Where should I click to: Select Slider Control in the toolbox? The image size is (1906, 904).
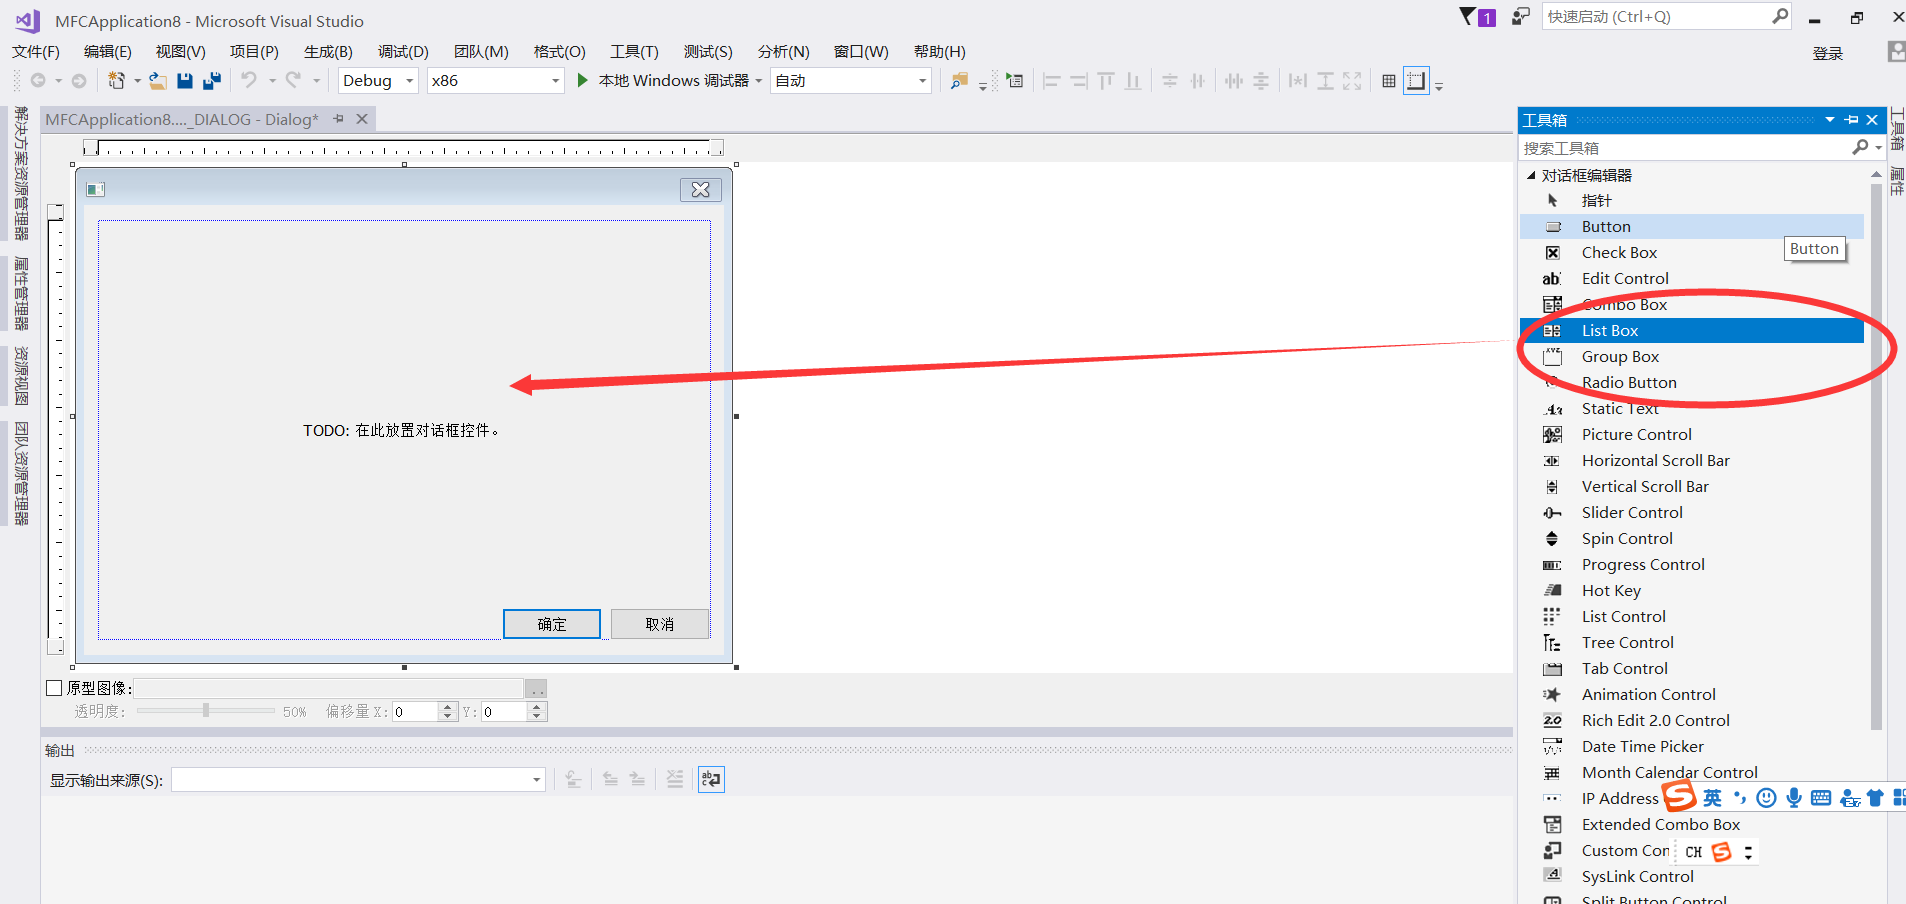[1692, 513]
